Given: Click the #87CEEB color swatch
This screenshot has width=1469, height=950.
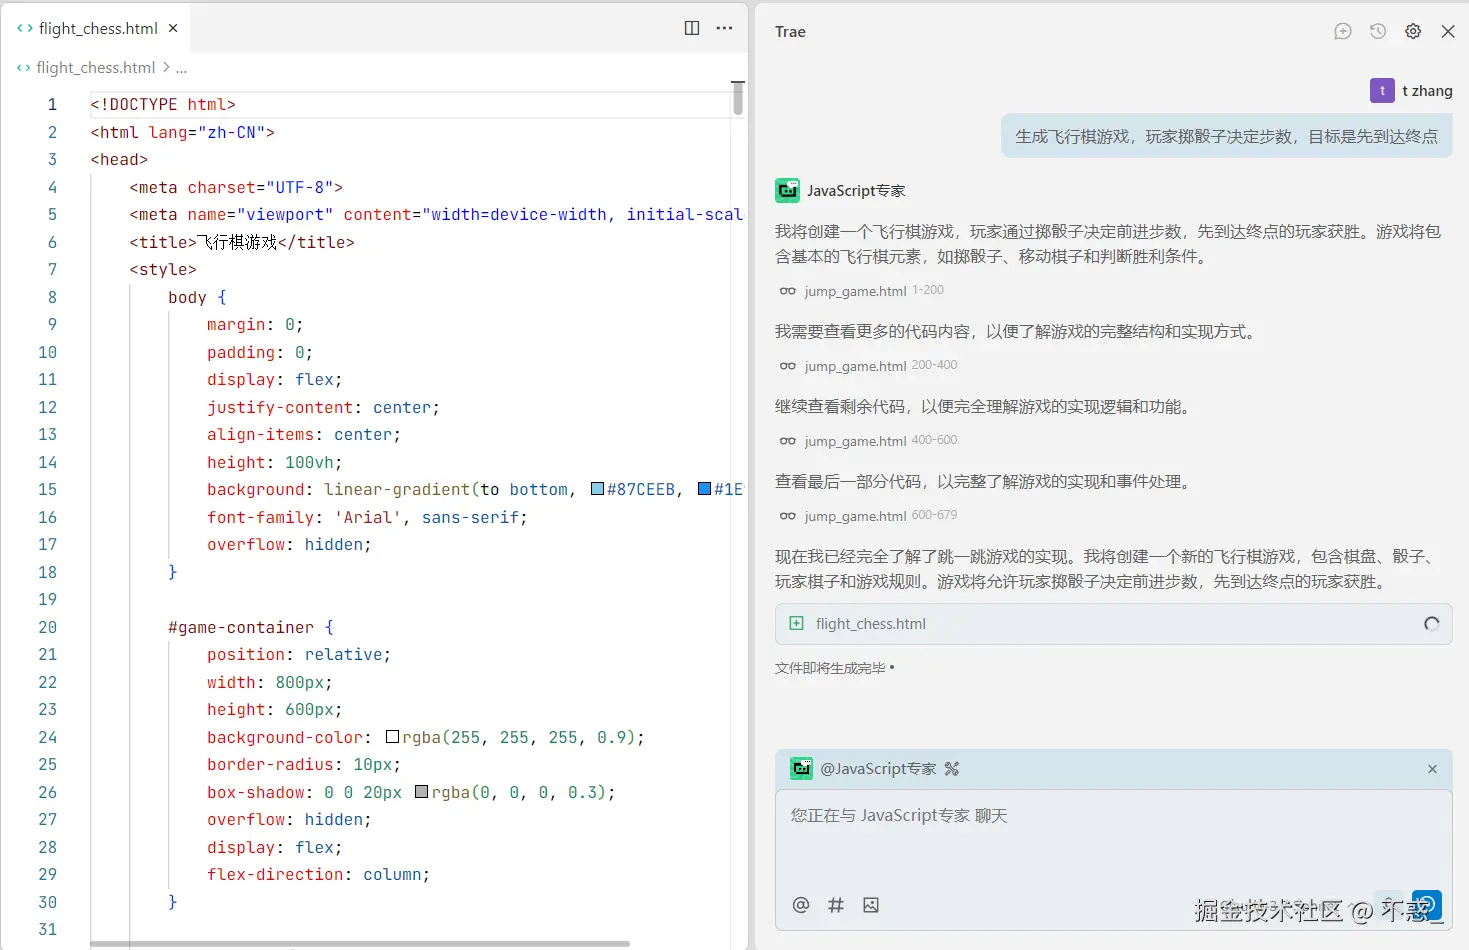Looking at the screenshot, I should pos(597,489).
